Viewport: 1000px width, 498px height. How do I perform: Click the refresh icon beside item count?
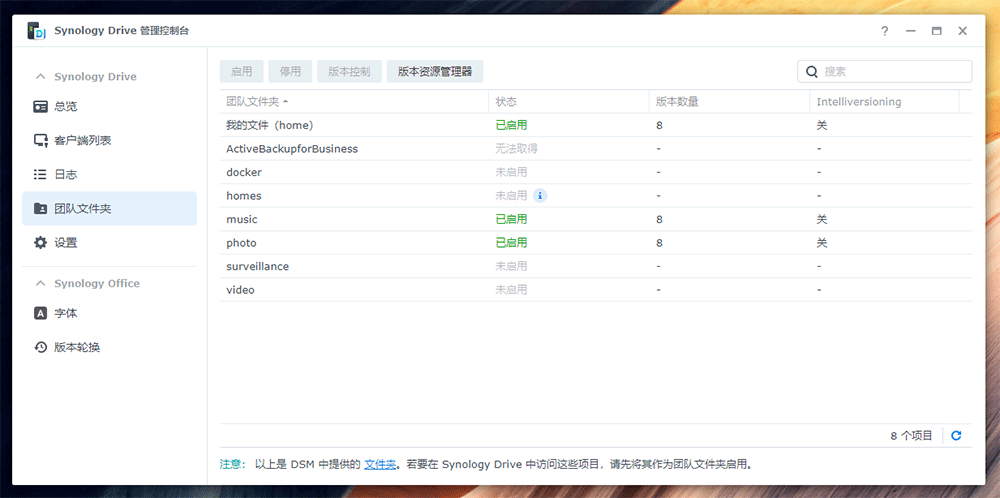point(956,436)
